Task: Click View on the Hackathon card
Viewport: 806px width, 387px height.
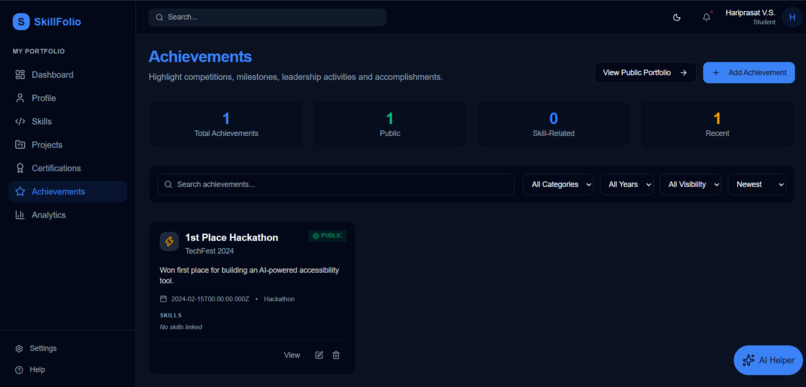Action: coord(292,355)
